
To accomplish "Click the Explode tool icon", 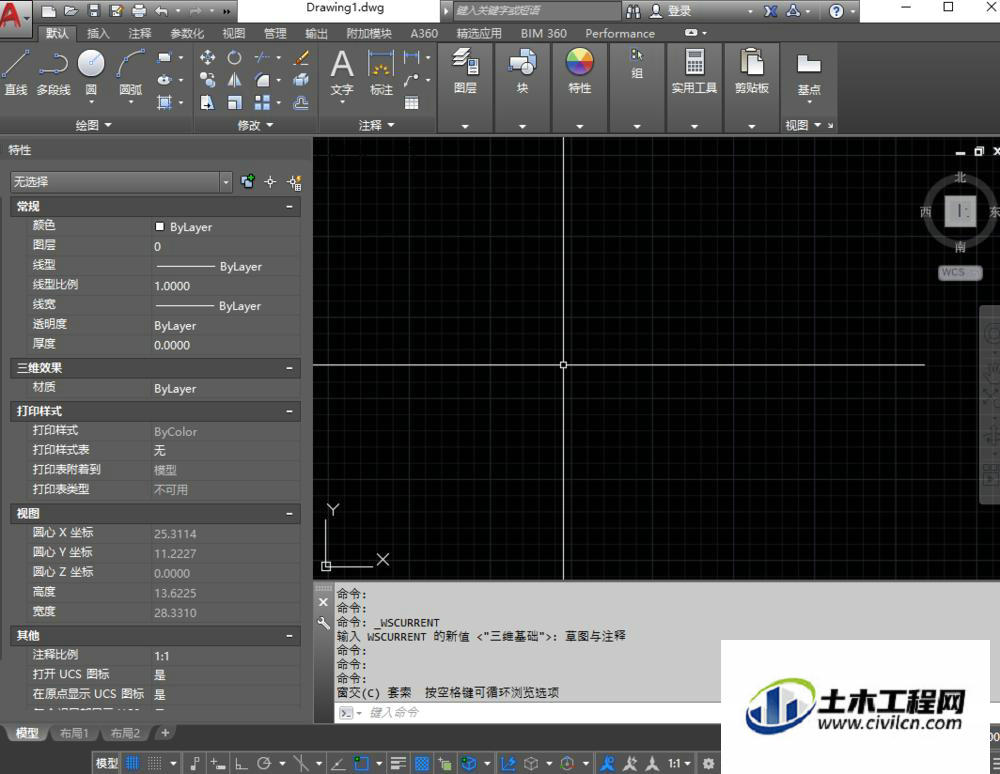I will (x=301, y=80).
